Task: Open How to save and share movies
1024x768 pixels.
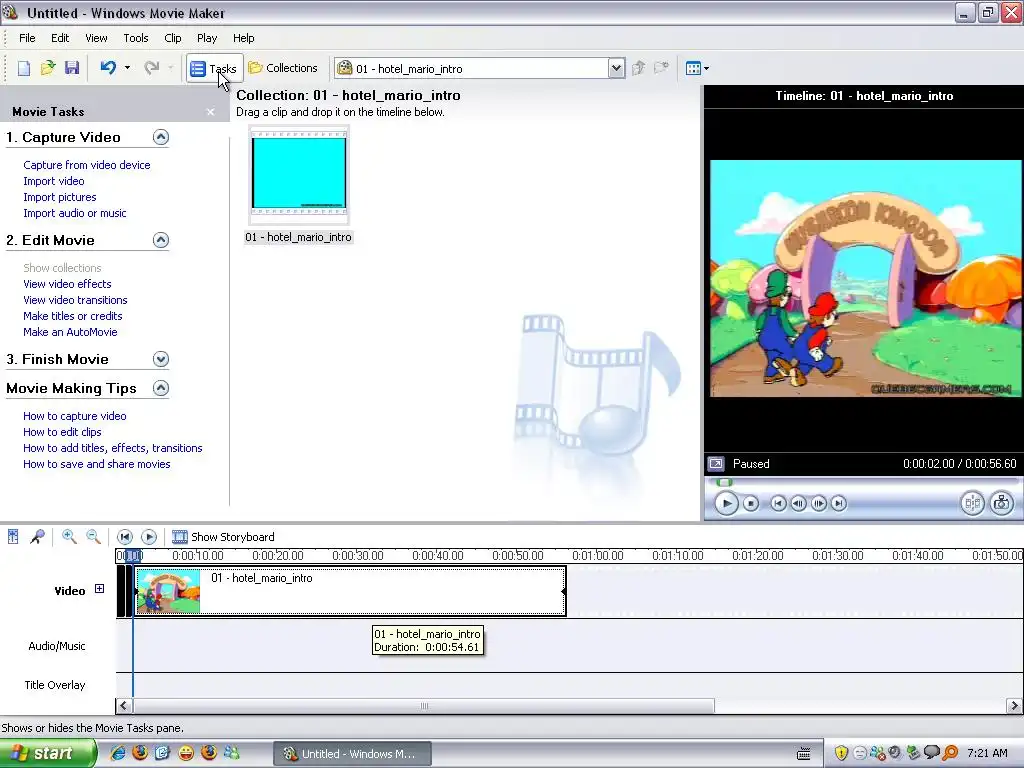Action: (97, 464)
